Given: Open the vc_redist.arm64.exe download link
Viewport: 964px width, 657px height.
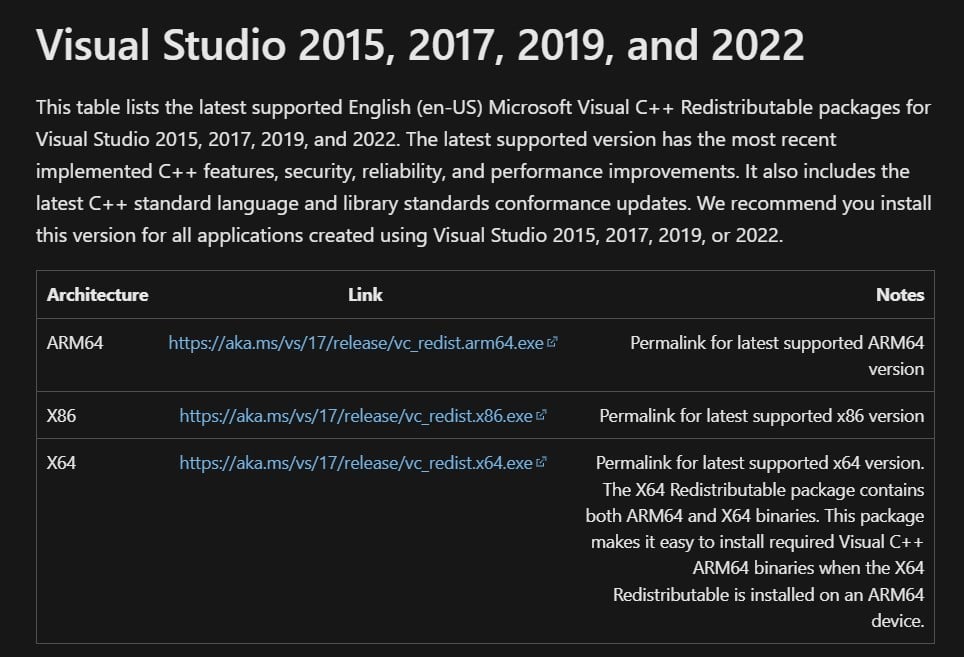Looking at the screenshot, I should (356, 343).
